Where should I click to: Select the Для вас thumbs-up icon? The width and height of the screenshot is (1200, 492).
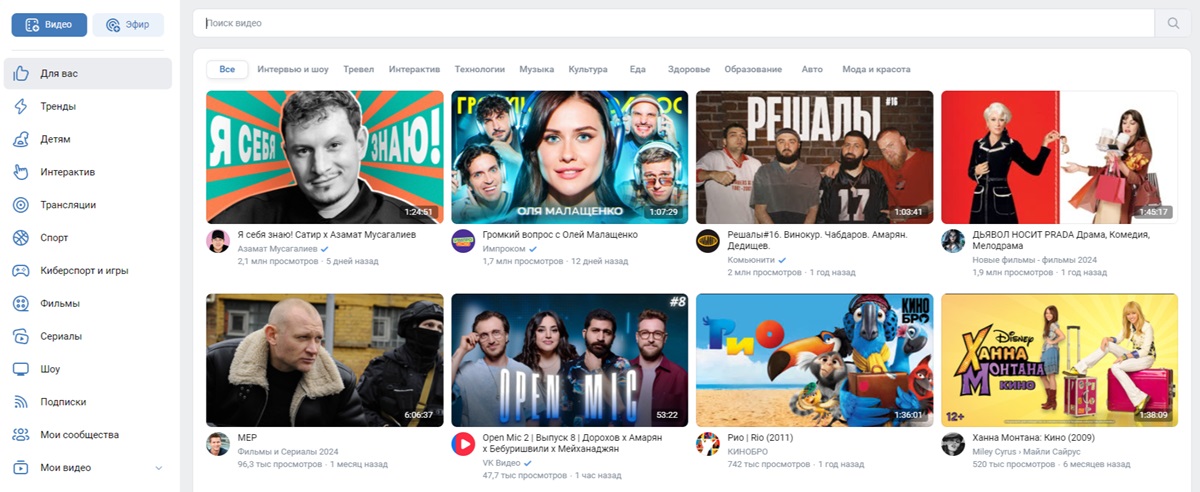click(x=20, y=74)
